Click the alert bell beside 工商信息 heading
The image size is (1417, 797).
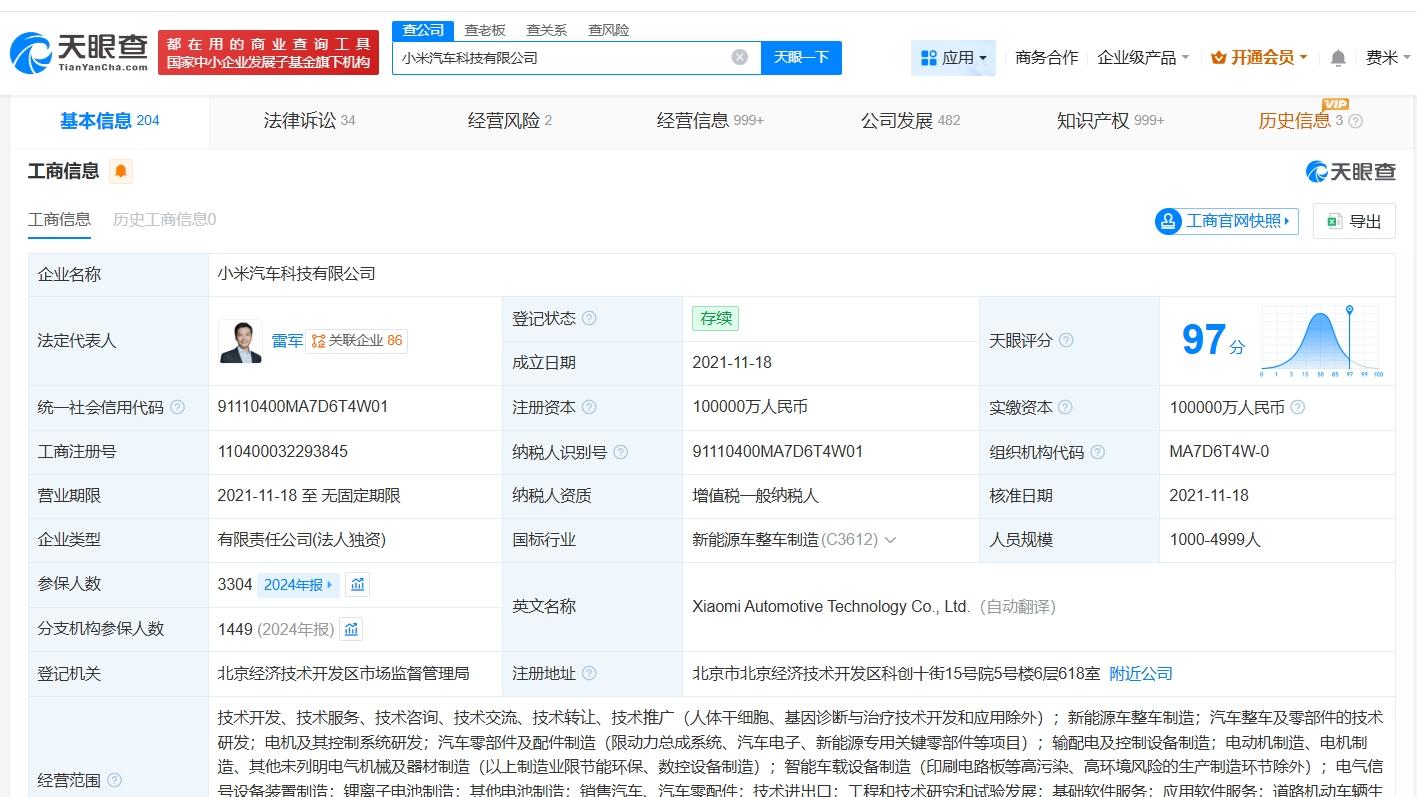[120, 171]
